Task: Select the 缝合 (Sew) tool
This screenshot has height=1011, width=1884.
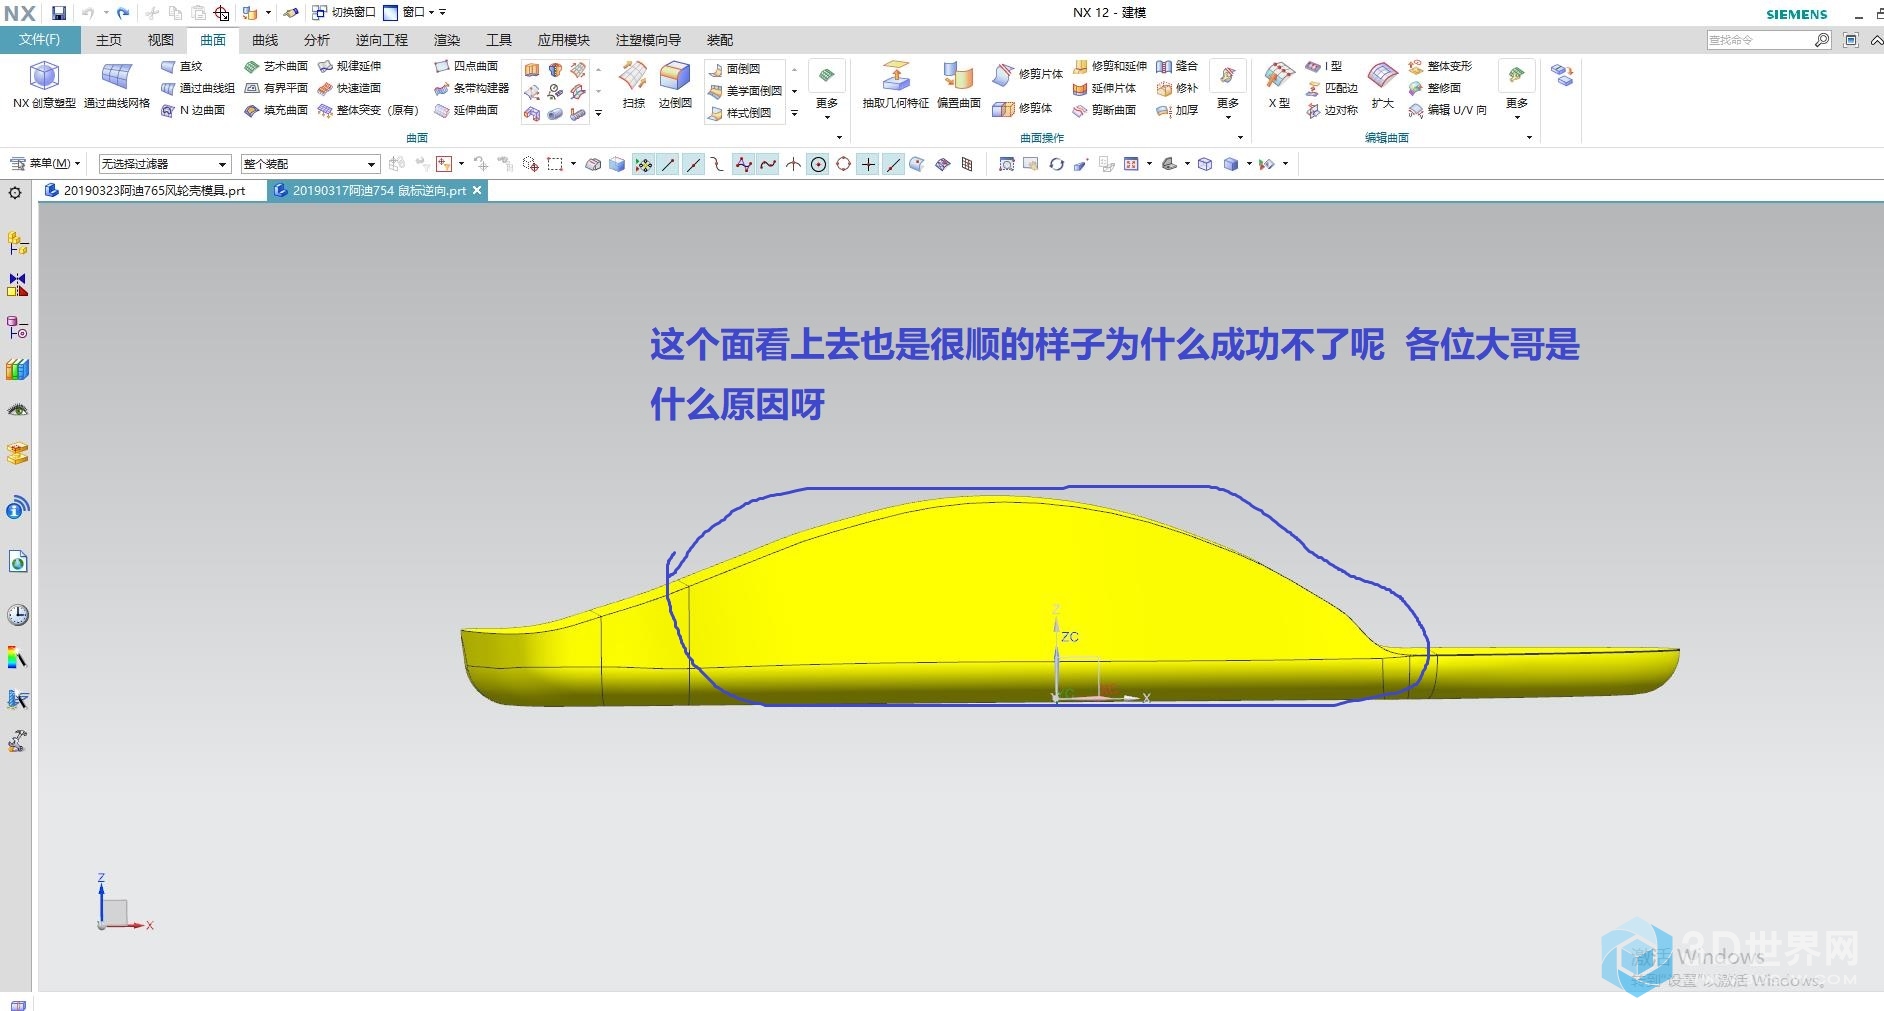Action: click(x=1177, y=66)
